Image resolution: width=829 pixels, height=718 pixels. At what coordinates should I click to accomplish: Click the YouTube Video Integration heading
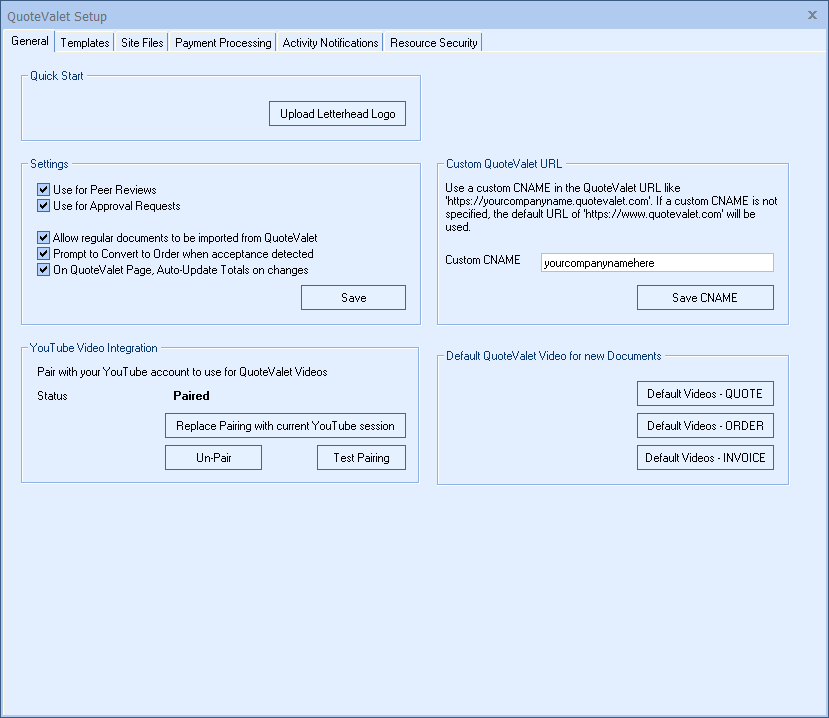pyautogui.click(x=94, y=348)
